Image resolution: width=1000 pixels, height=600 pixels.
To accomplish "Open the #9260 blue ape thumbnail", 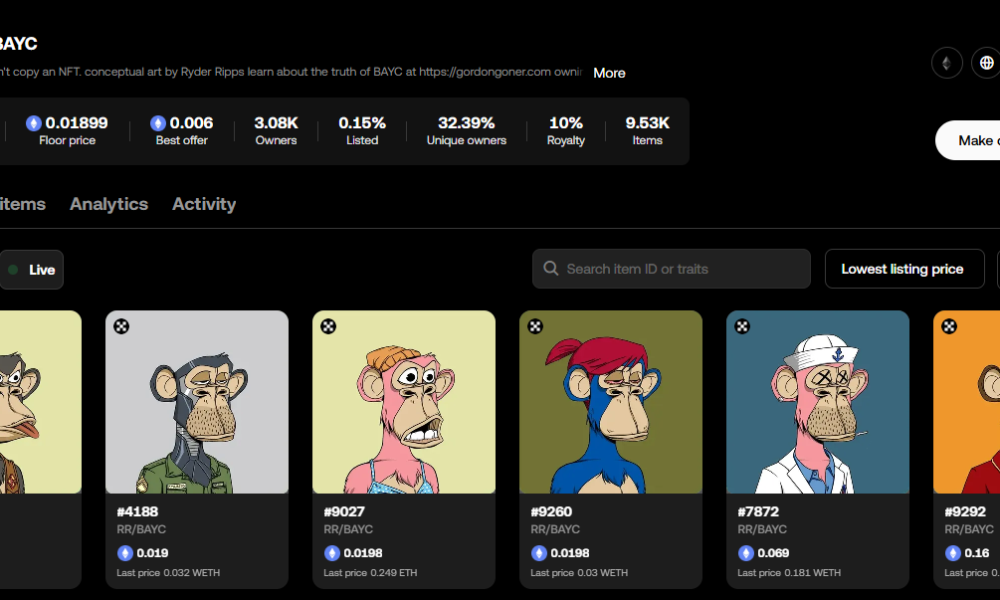I will [x=610, y=402].
